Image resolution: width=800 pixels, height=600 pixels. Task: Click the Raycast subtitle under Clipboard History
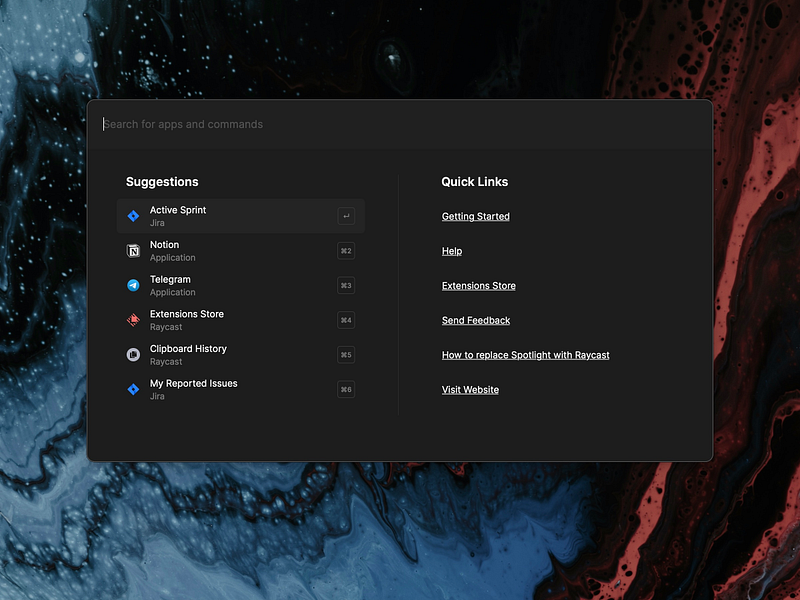tap(166, 362)
